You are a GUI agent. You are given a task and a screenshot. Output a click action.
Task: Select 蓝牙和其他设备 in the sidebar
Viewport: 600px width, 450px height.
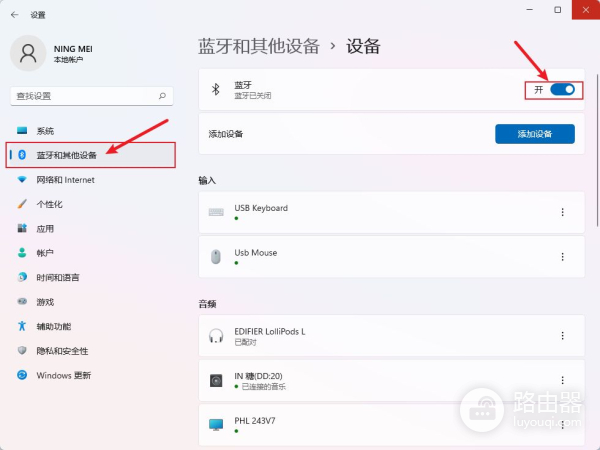coord(91,155)
